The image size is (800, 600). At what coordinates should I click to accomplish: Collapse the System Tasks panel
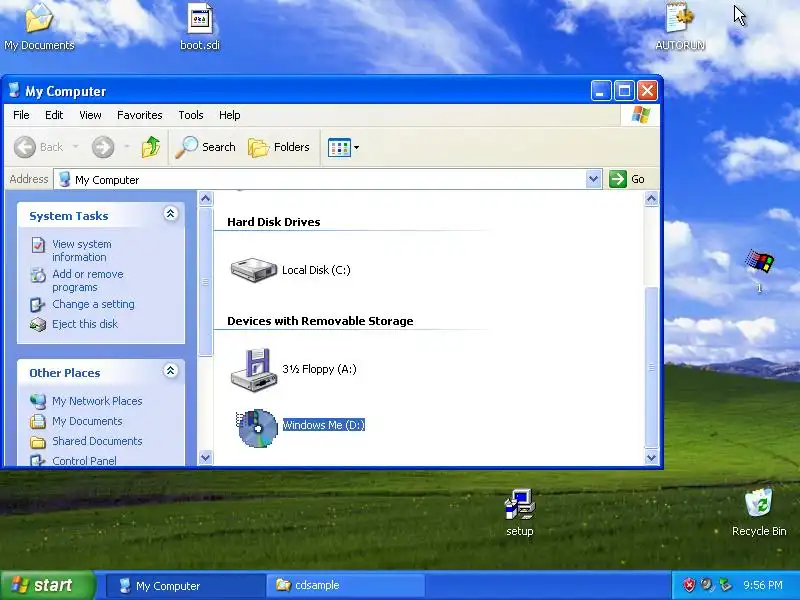(170, 214)
